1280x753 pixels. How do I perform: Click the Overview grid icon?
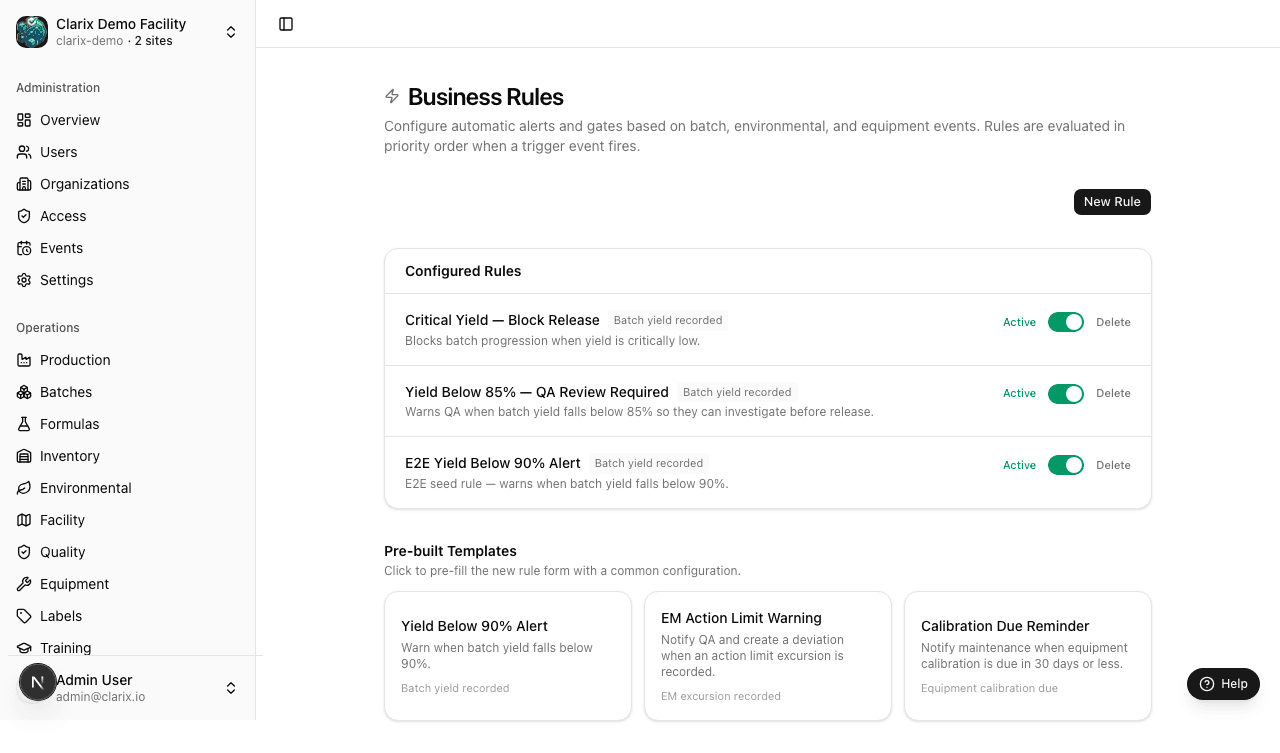point(24,120)
